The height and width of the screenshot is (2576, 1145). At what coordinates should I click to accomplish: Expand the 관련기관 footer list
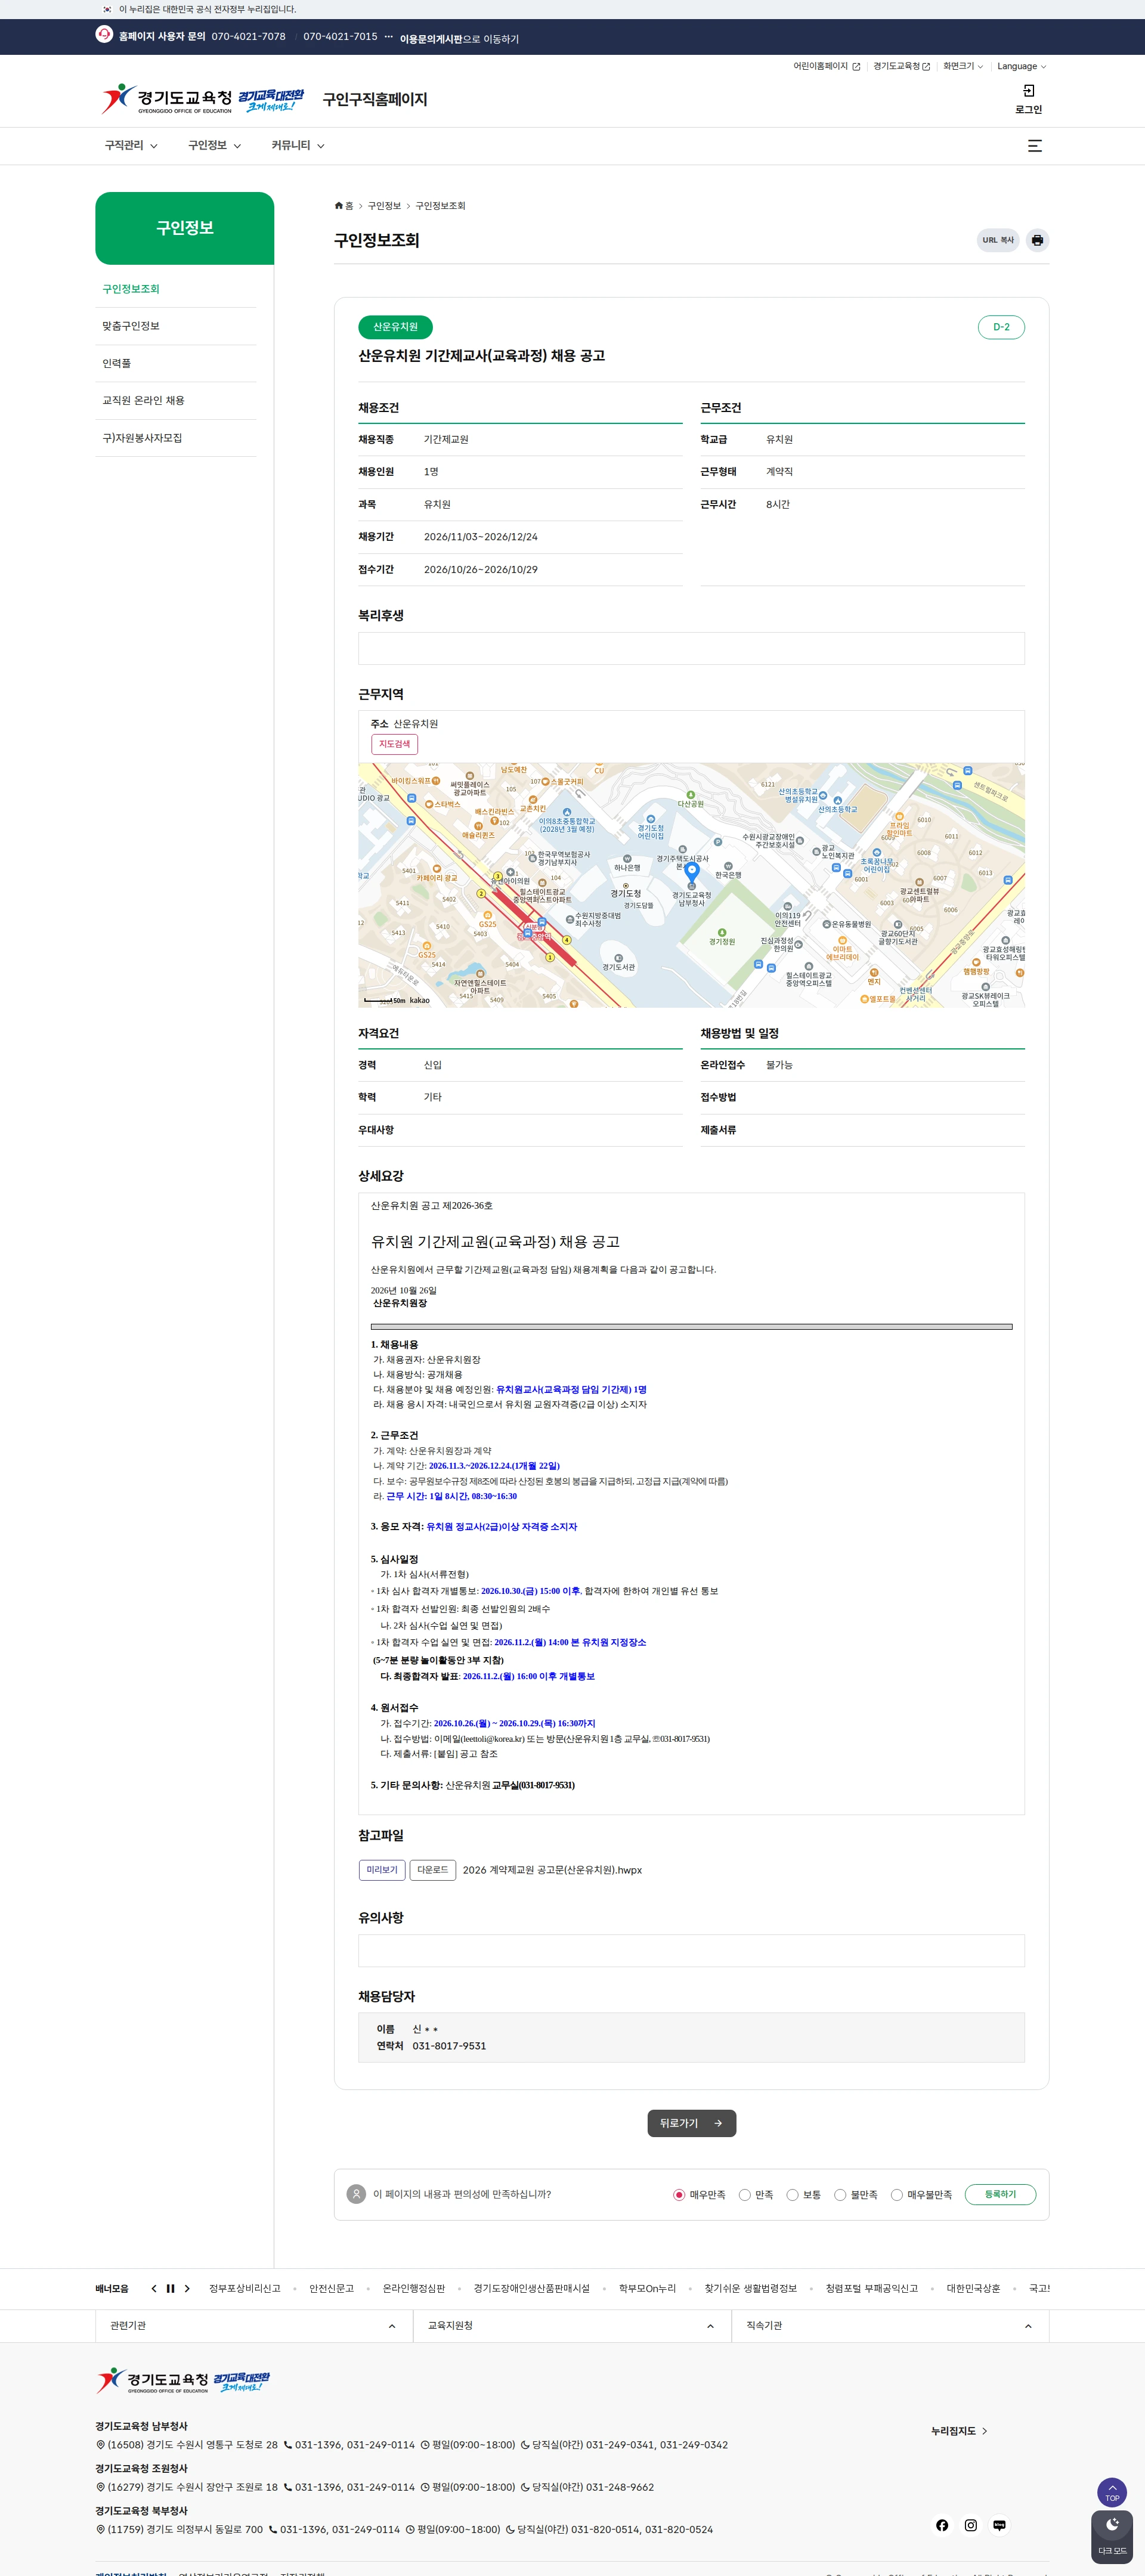pyautogui.click(x=254, y=2326)
